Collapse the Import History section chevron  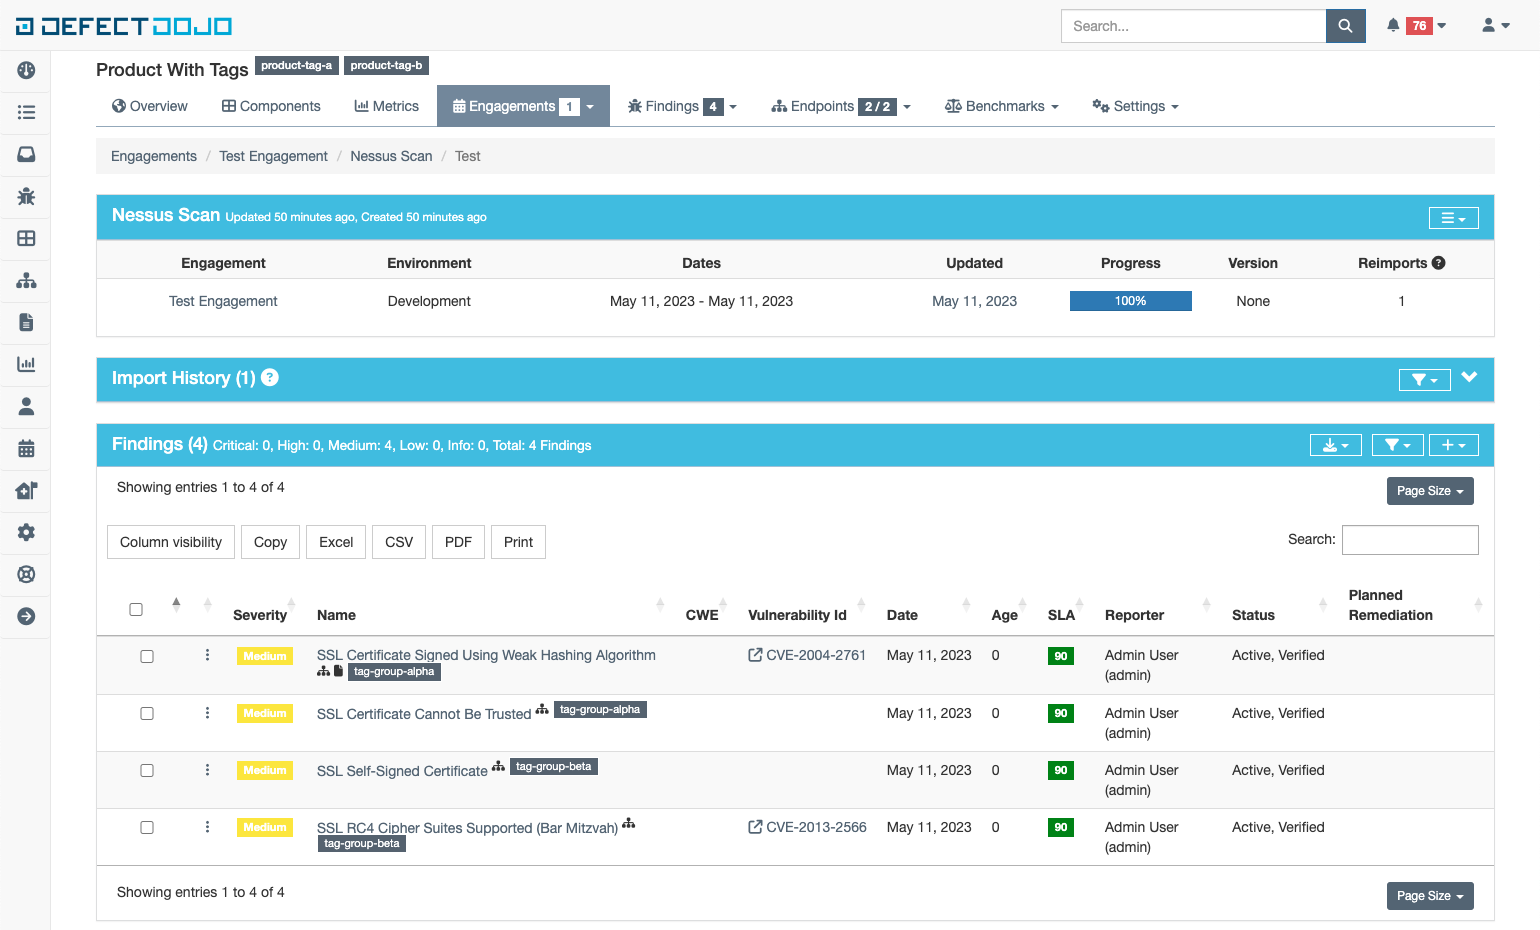coord(1469,379)
